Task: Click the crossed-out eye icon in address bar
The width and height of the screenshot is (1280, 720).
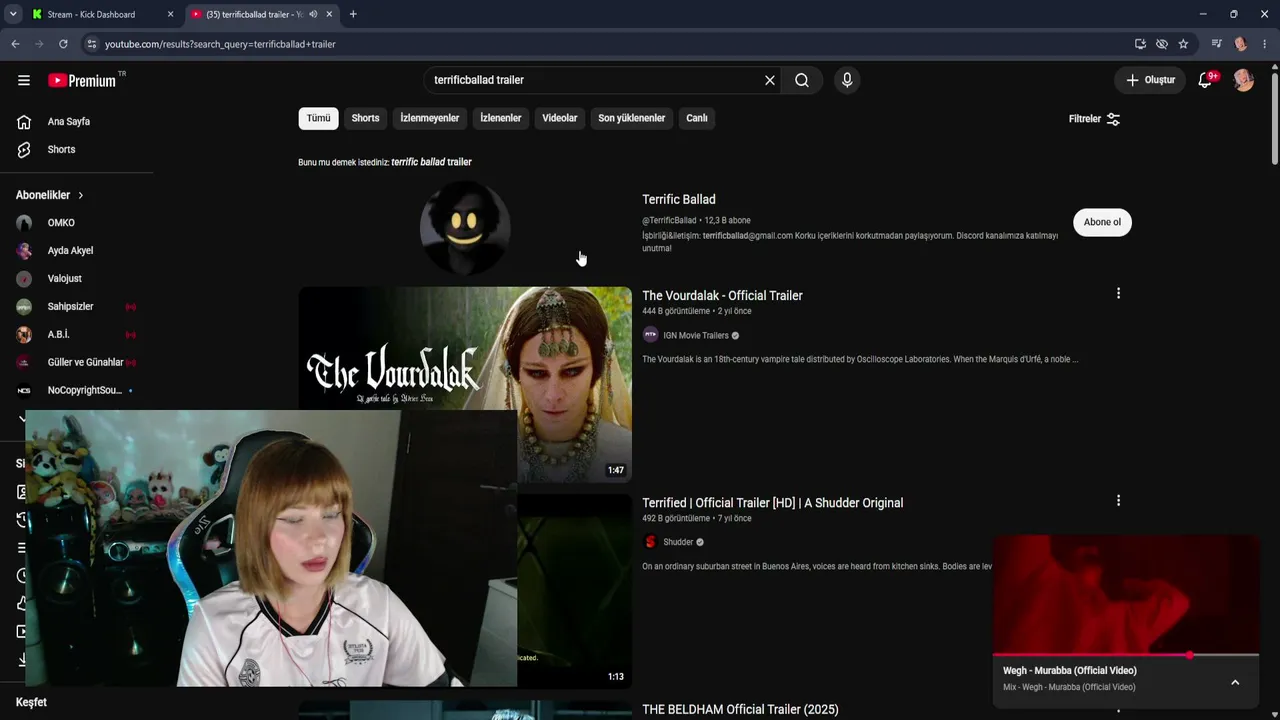Action: coord(1162,44)
